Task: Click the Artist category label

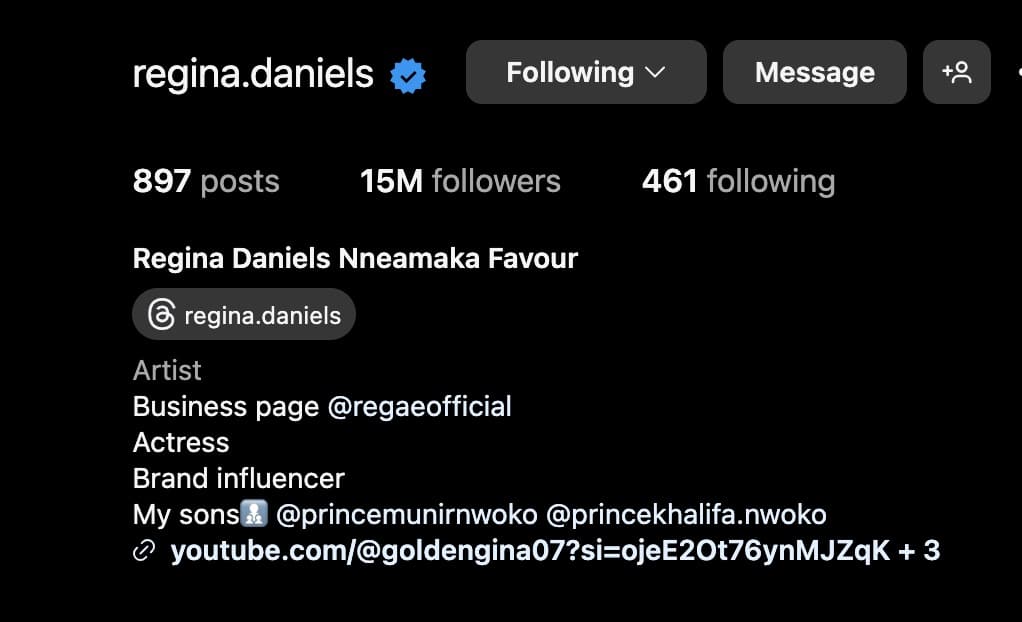Action: pyautogui.click(x=167, y=371)
